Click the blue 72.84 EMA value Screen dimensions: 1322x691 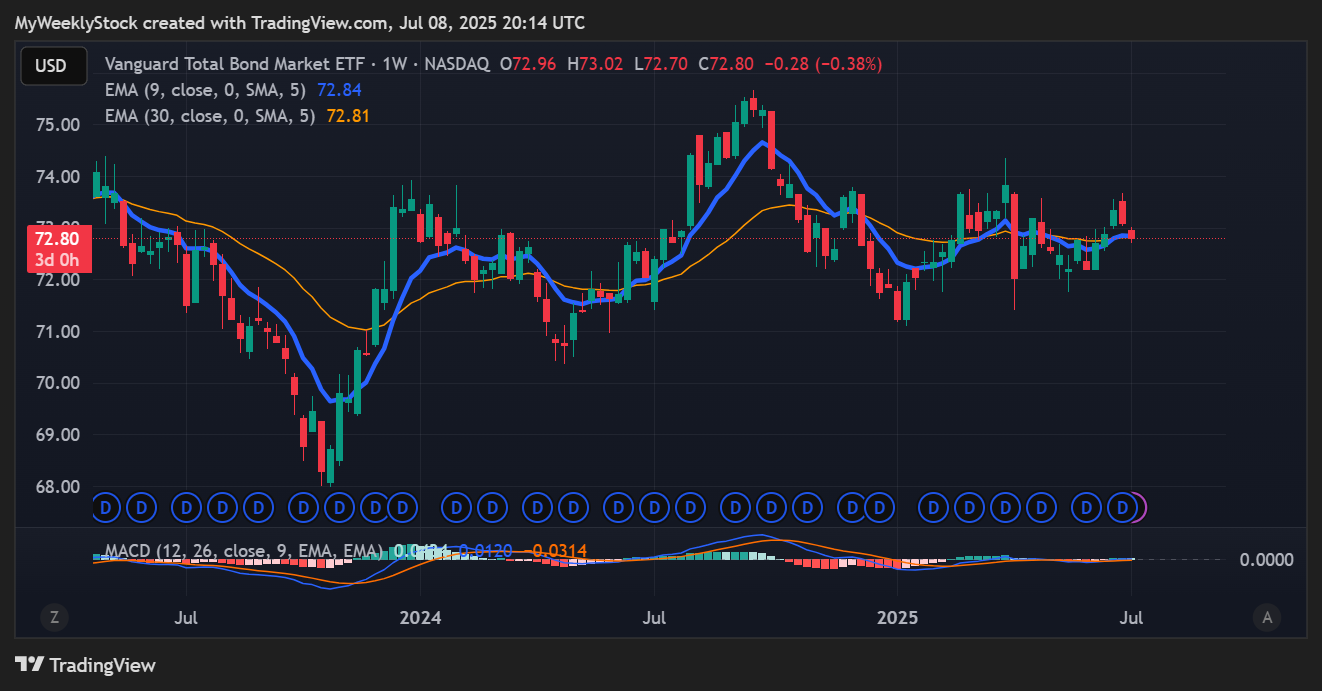pos(337,90)
